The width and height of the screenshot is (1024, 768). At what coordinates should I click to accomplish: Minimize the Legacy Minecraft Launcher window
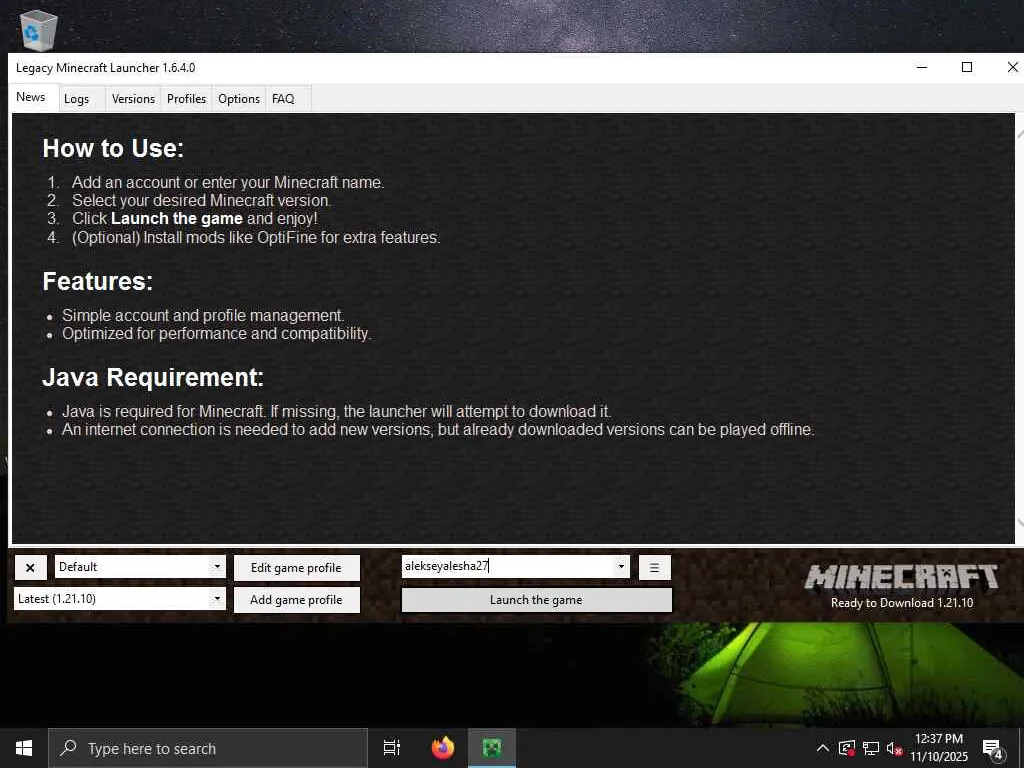pos(922,67)
